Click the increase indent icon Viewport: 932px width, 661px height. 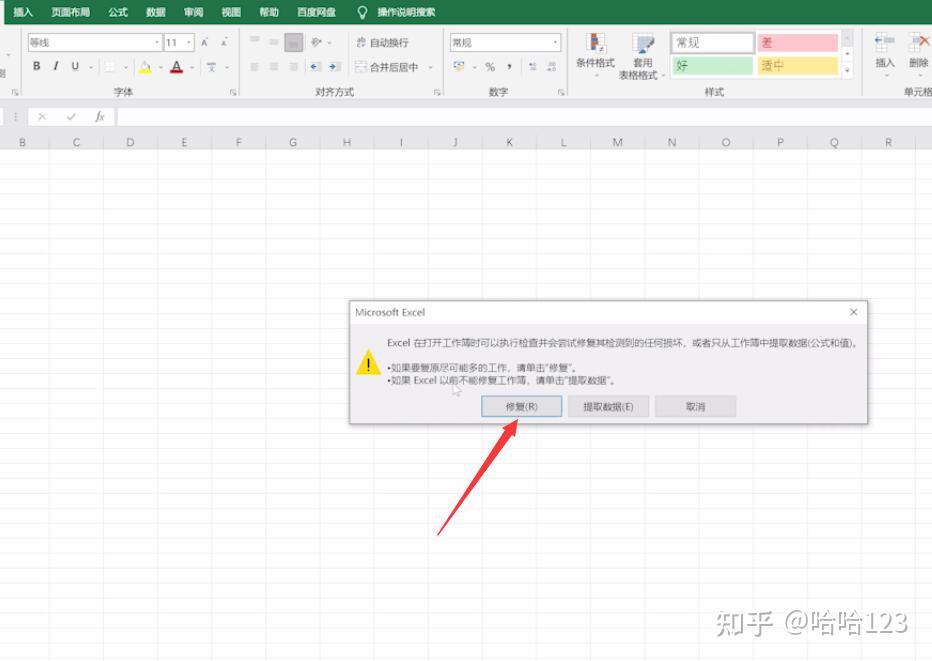335,67
